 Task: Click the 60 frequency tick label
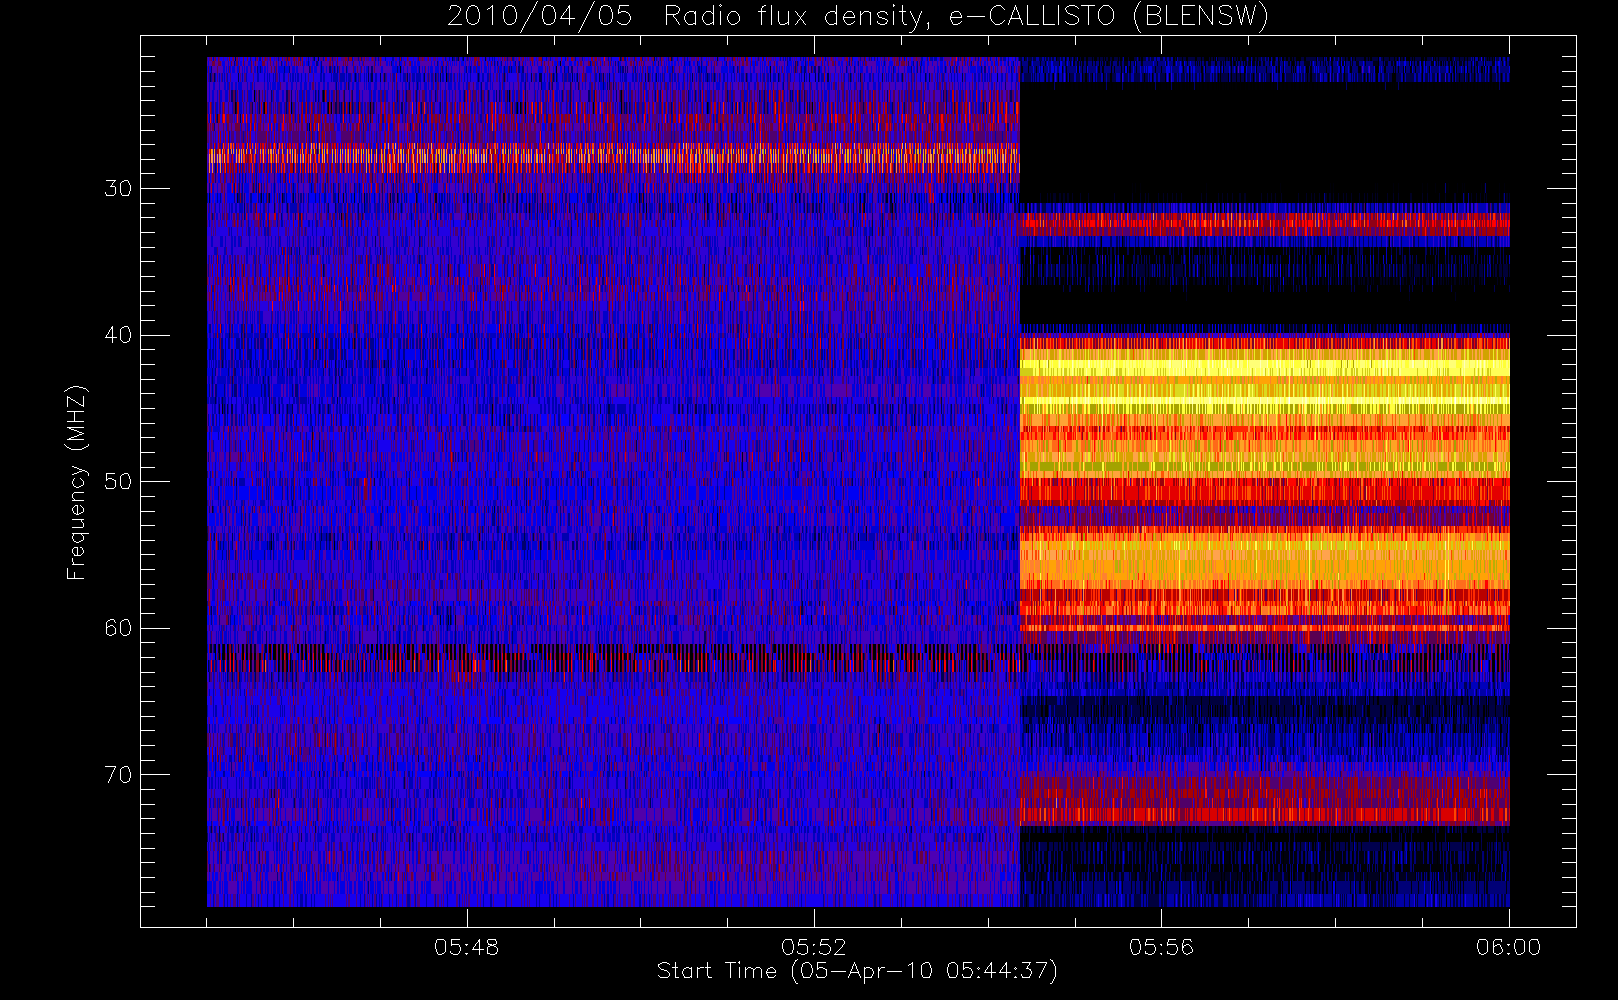pyautogui.click(x=118, y=628)
